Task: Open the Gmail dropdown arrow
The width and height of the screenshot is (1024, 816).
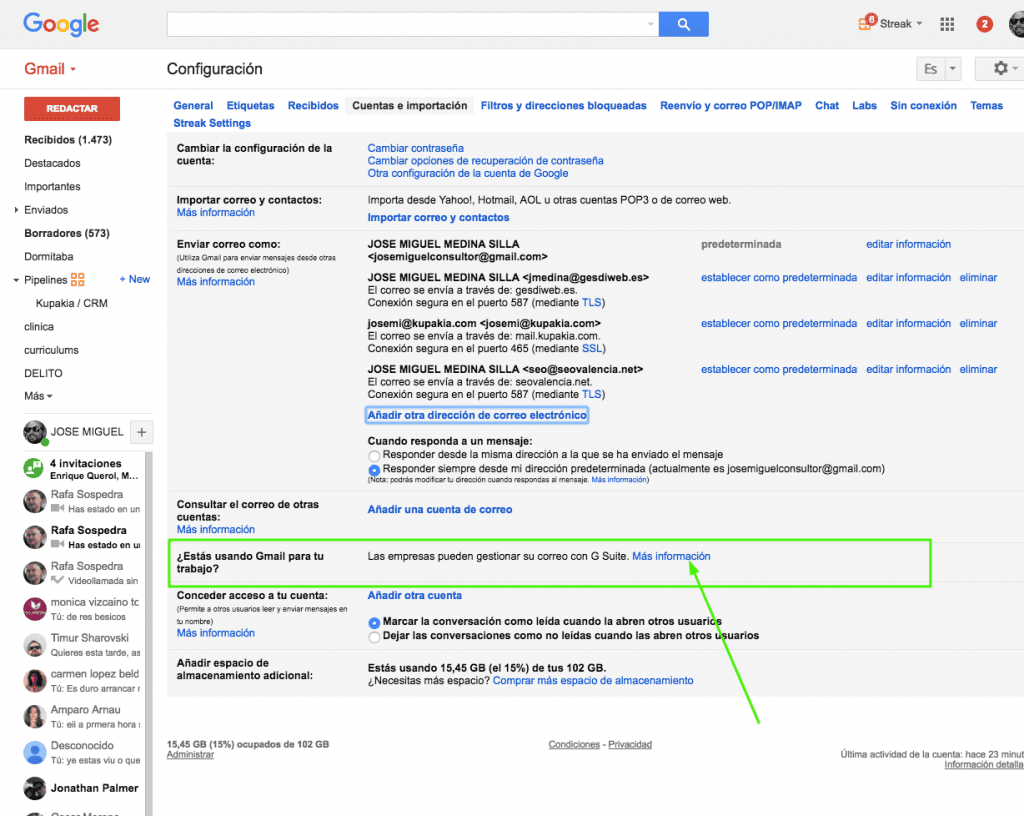Action: tap(75, 69)
